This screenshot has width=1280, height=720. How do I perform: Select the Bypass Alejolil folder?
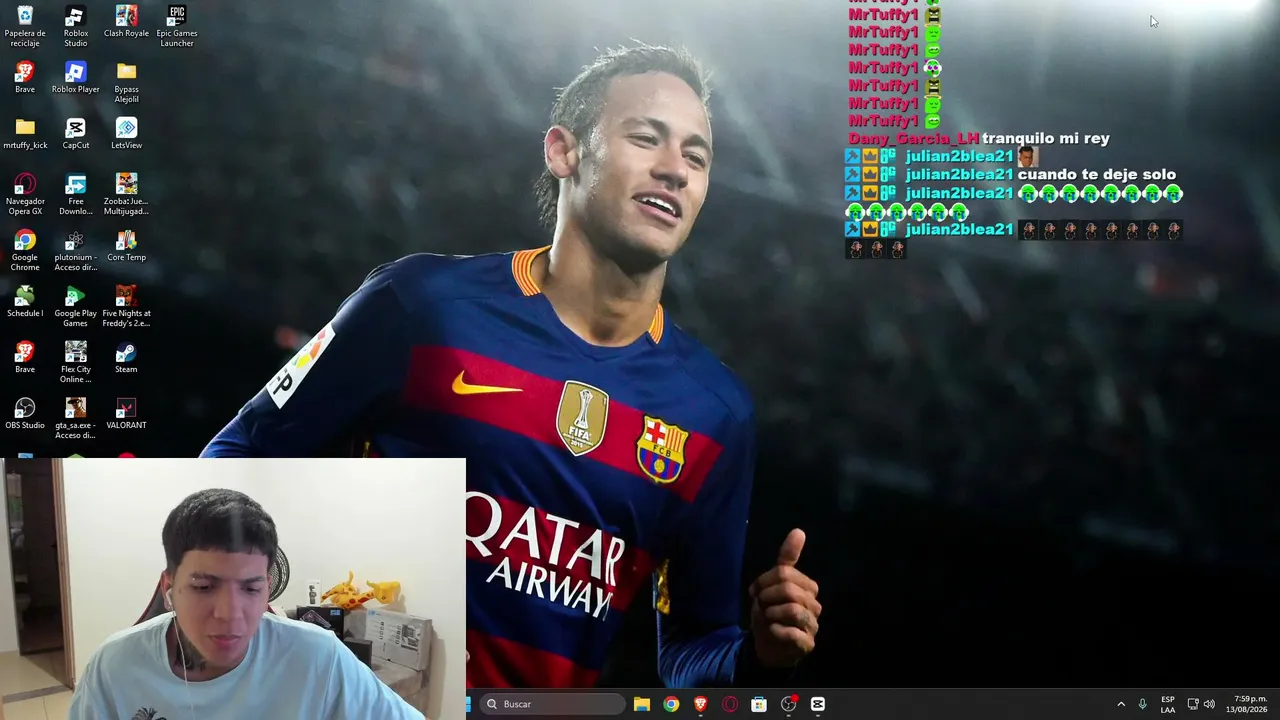click(x=126, y=82)
